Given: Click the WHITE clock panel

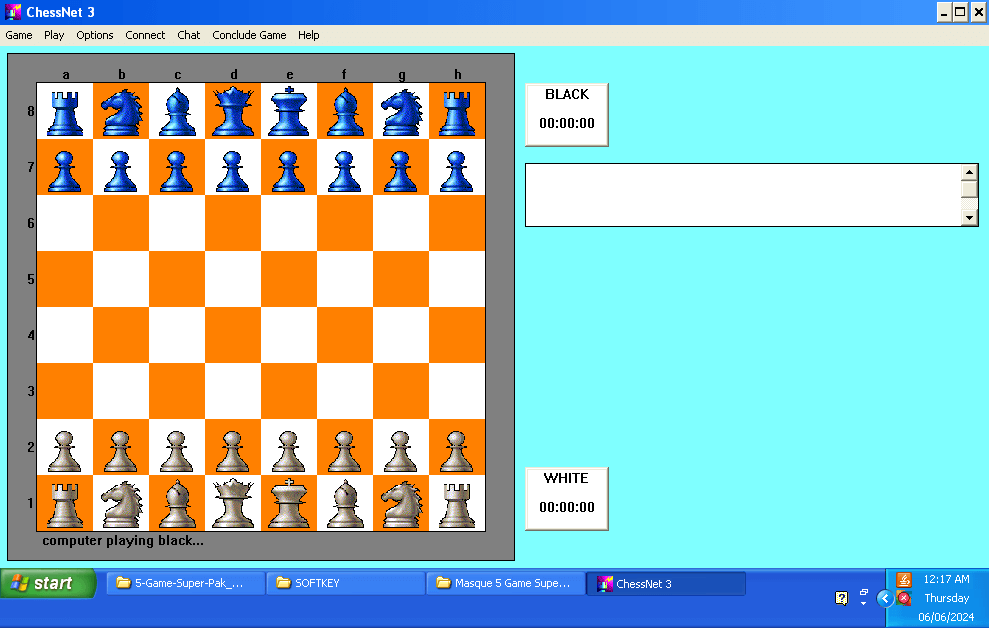Looking at the screenshot, I should click(566, 499).
